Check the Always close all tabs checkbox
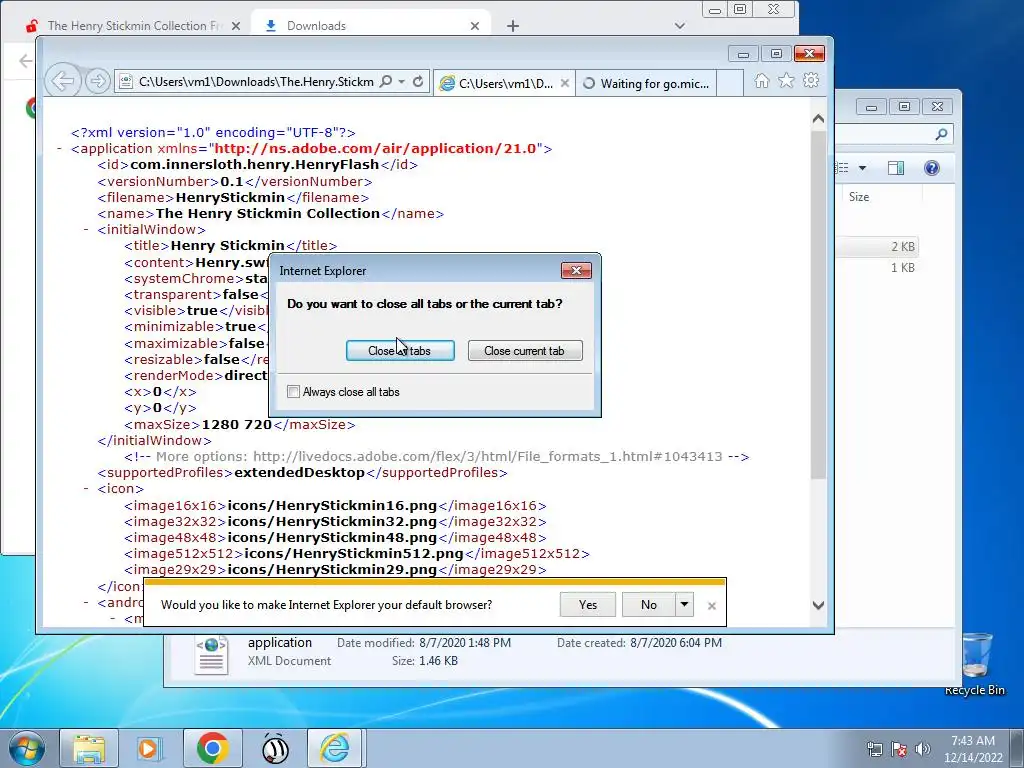The height and width of the screenshot is (768, 1024). pos(293,392)
